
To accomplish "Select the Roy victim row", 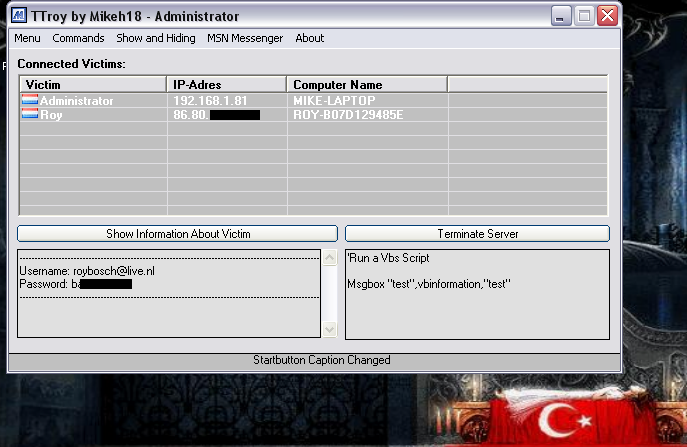I will tap(313, 115).
